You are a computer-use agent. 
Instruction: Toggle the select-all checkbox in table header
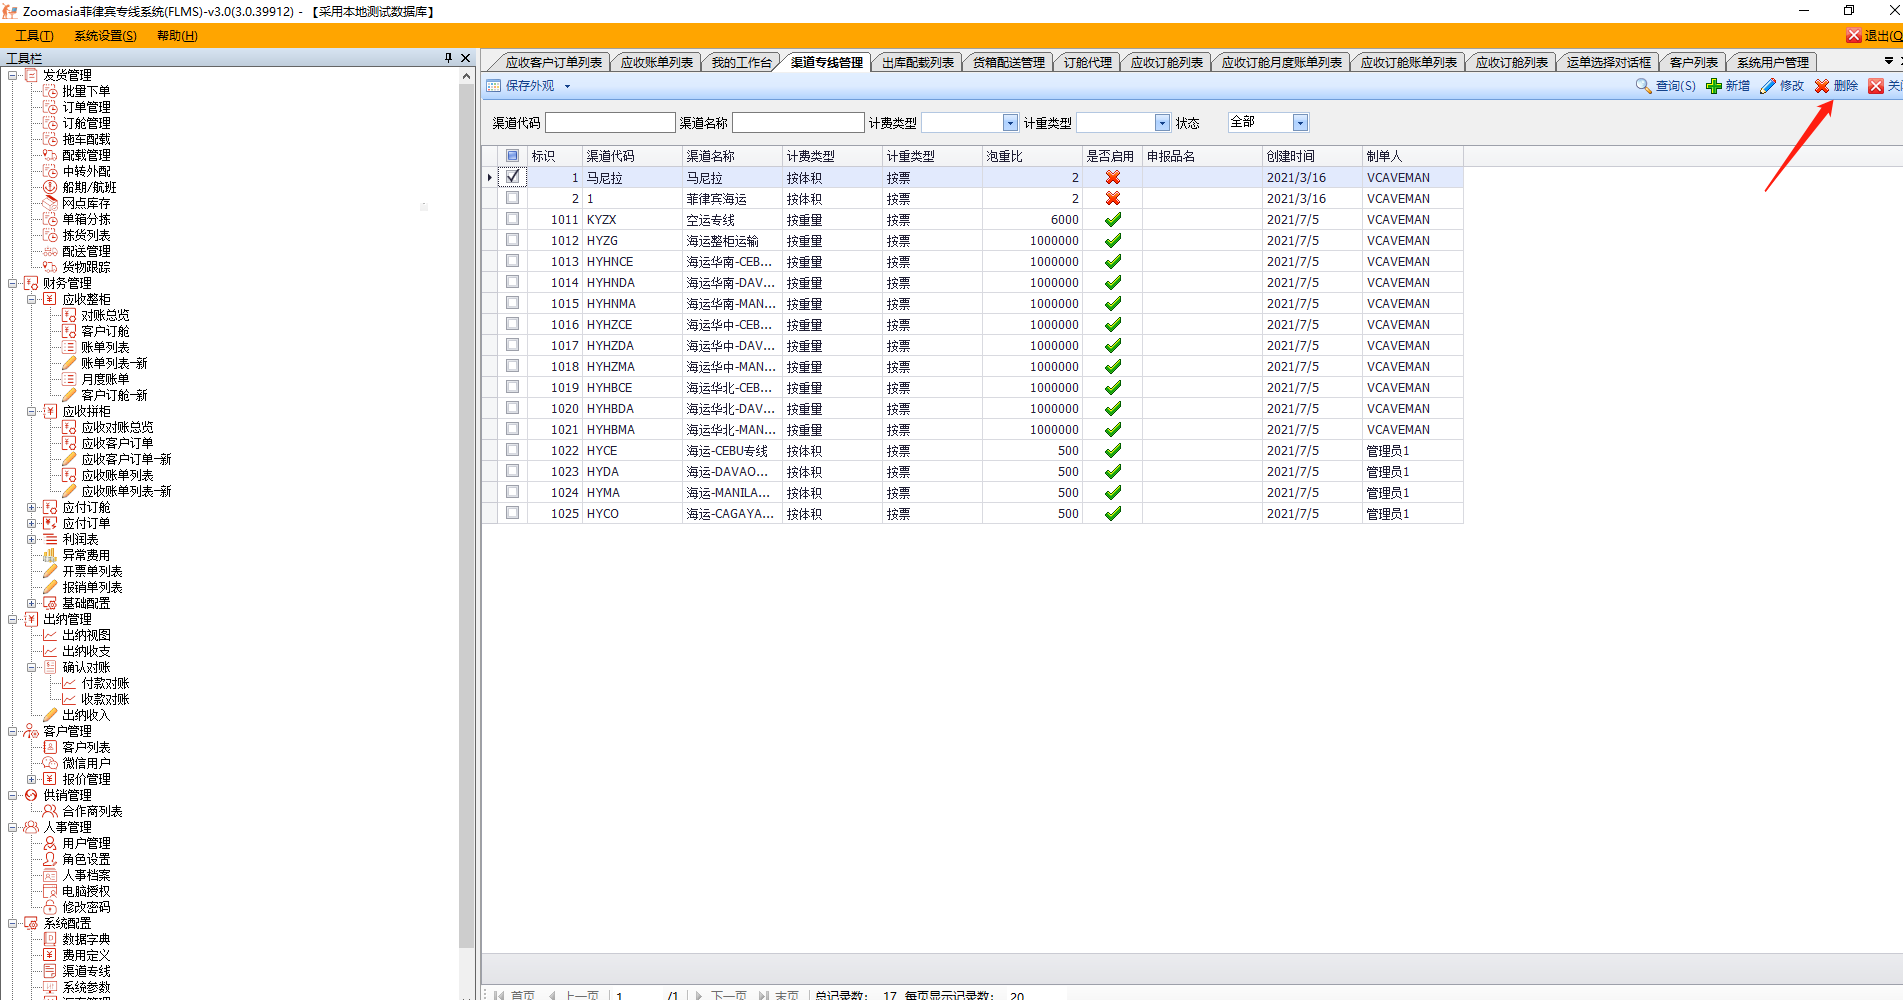(x=513, y=156)
